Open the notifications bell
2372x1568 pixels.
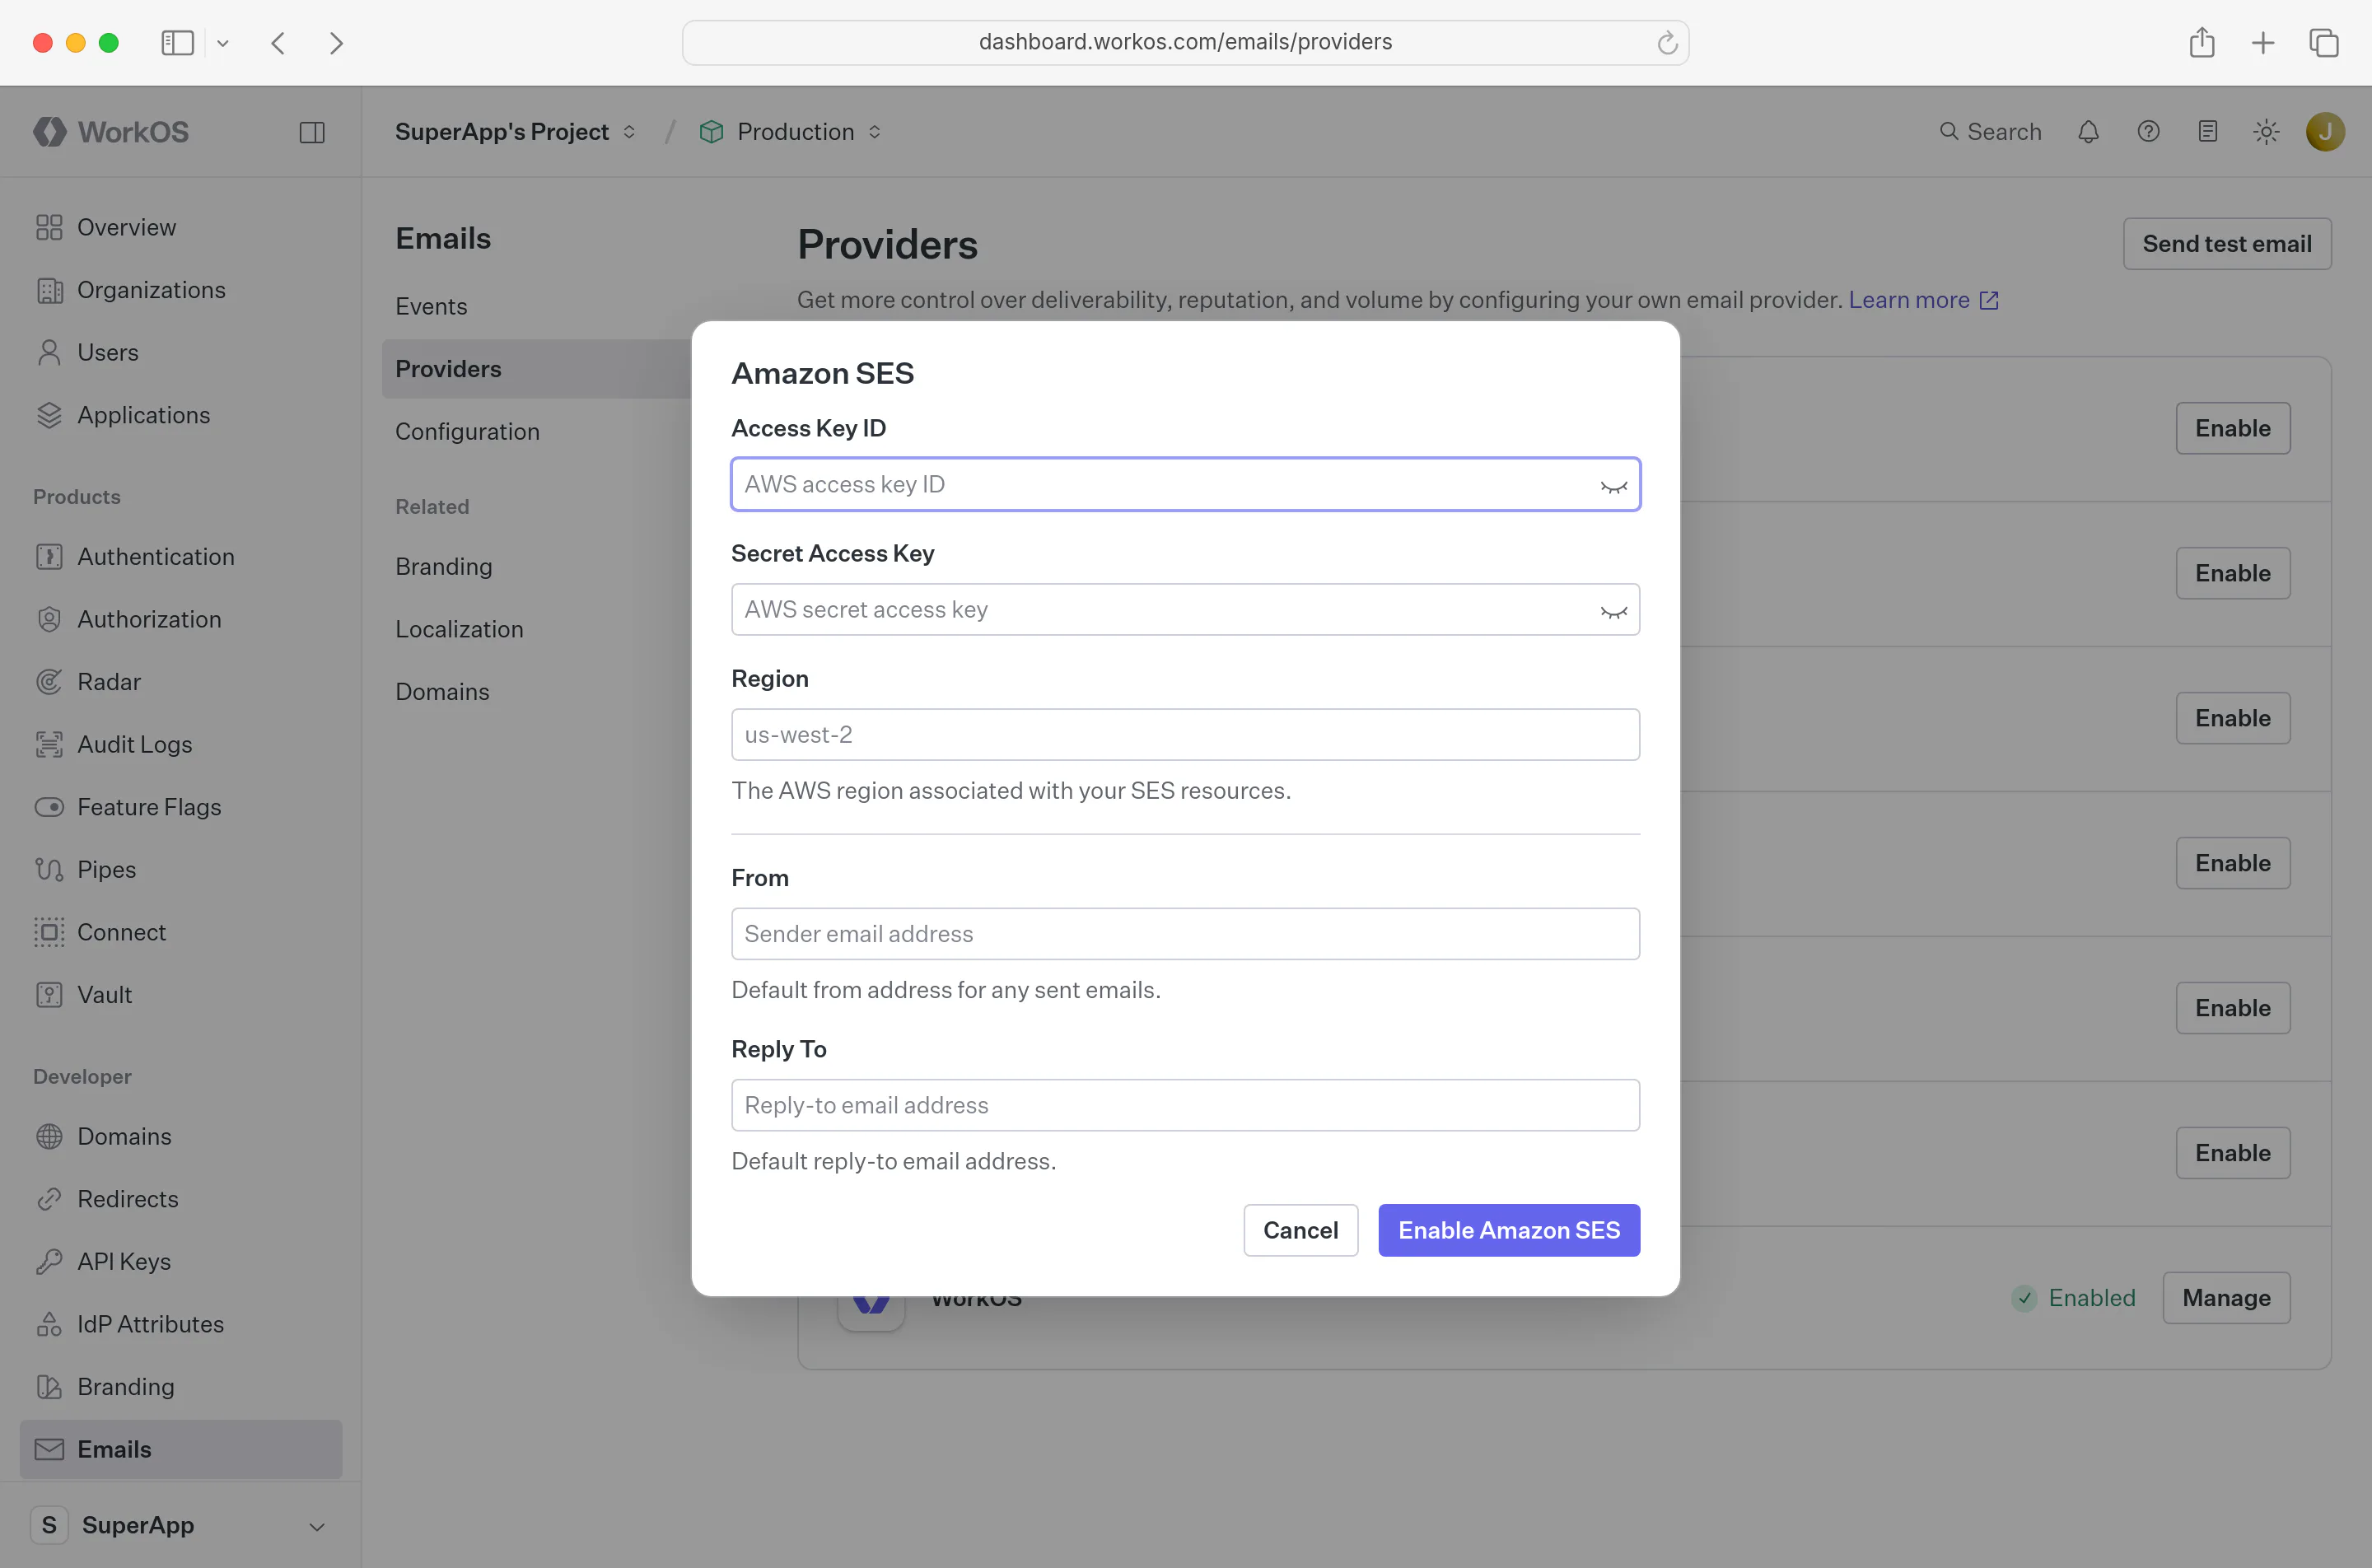pyautogui.click(x=2088, y=132)
